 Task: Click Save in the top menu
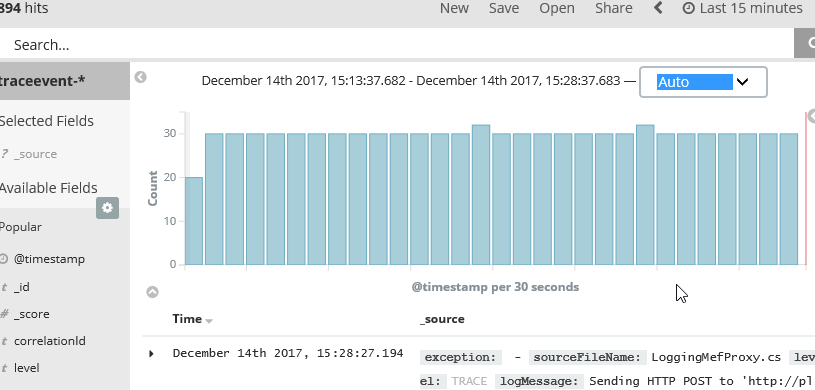coord(504,8)
